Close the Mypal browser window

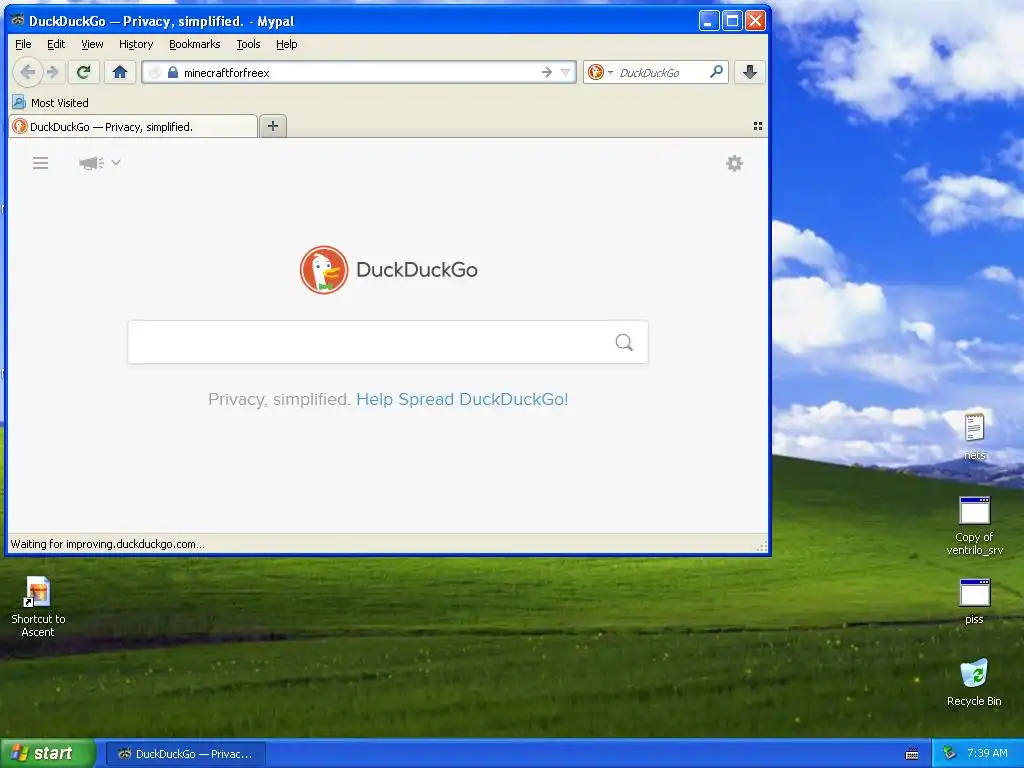click(756, 21)
